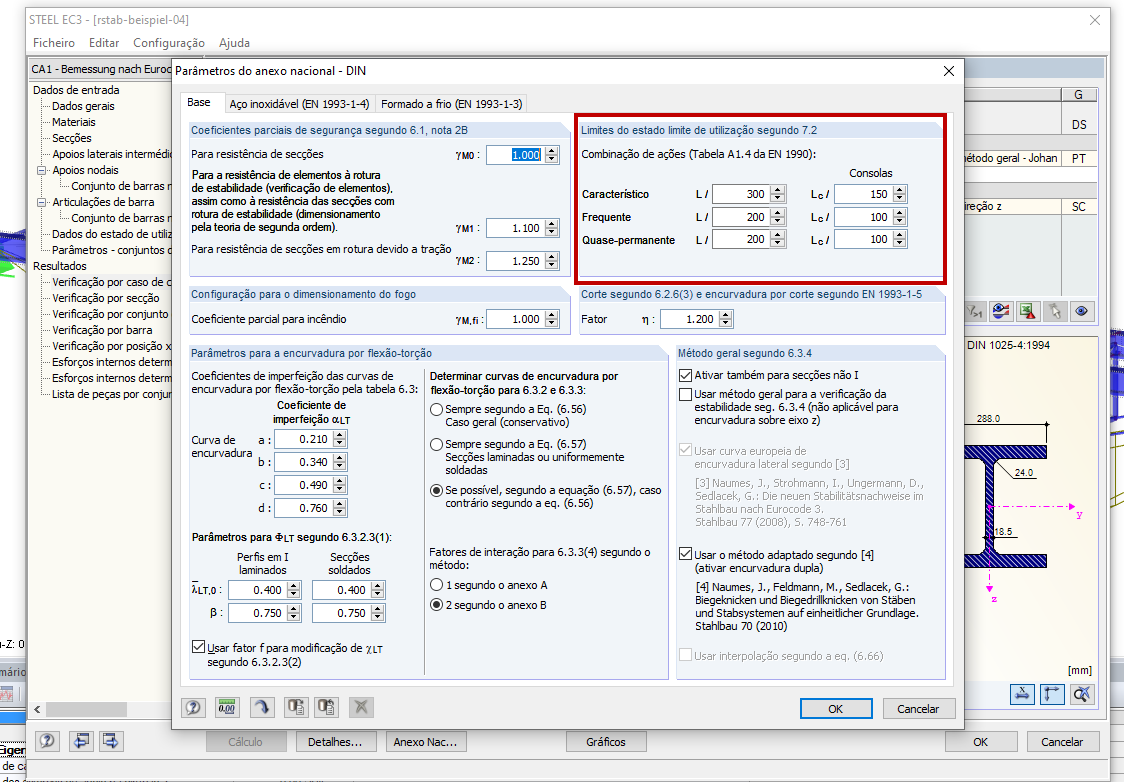Image resolution: width=1124 pixels, height=782 pixels.
Task: Toggle the filter >1 icon
Action: pyautogui.click(x=975, y=311)
